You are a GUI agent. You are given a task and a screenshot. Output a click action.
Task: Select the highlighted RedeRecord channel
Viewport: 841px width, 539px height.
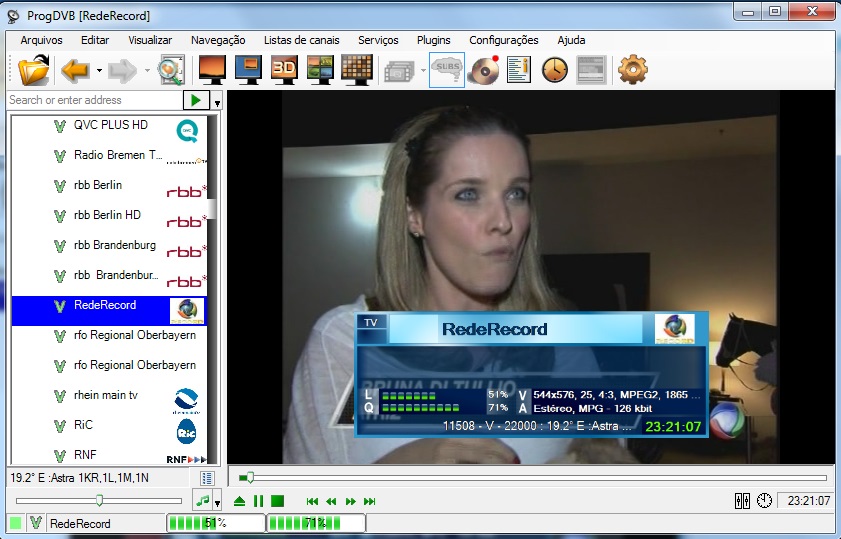click(x=109, y=311)
